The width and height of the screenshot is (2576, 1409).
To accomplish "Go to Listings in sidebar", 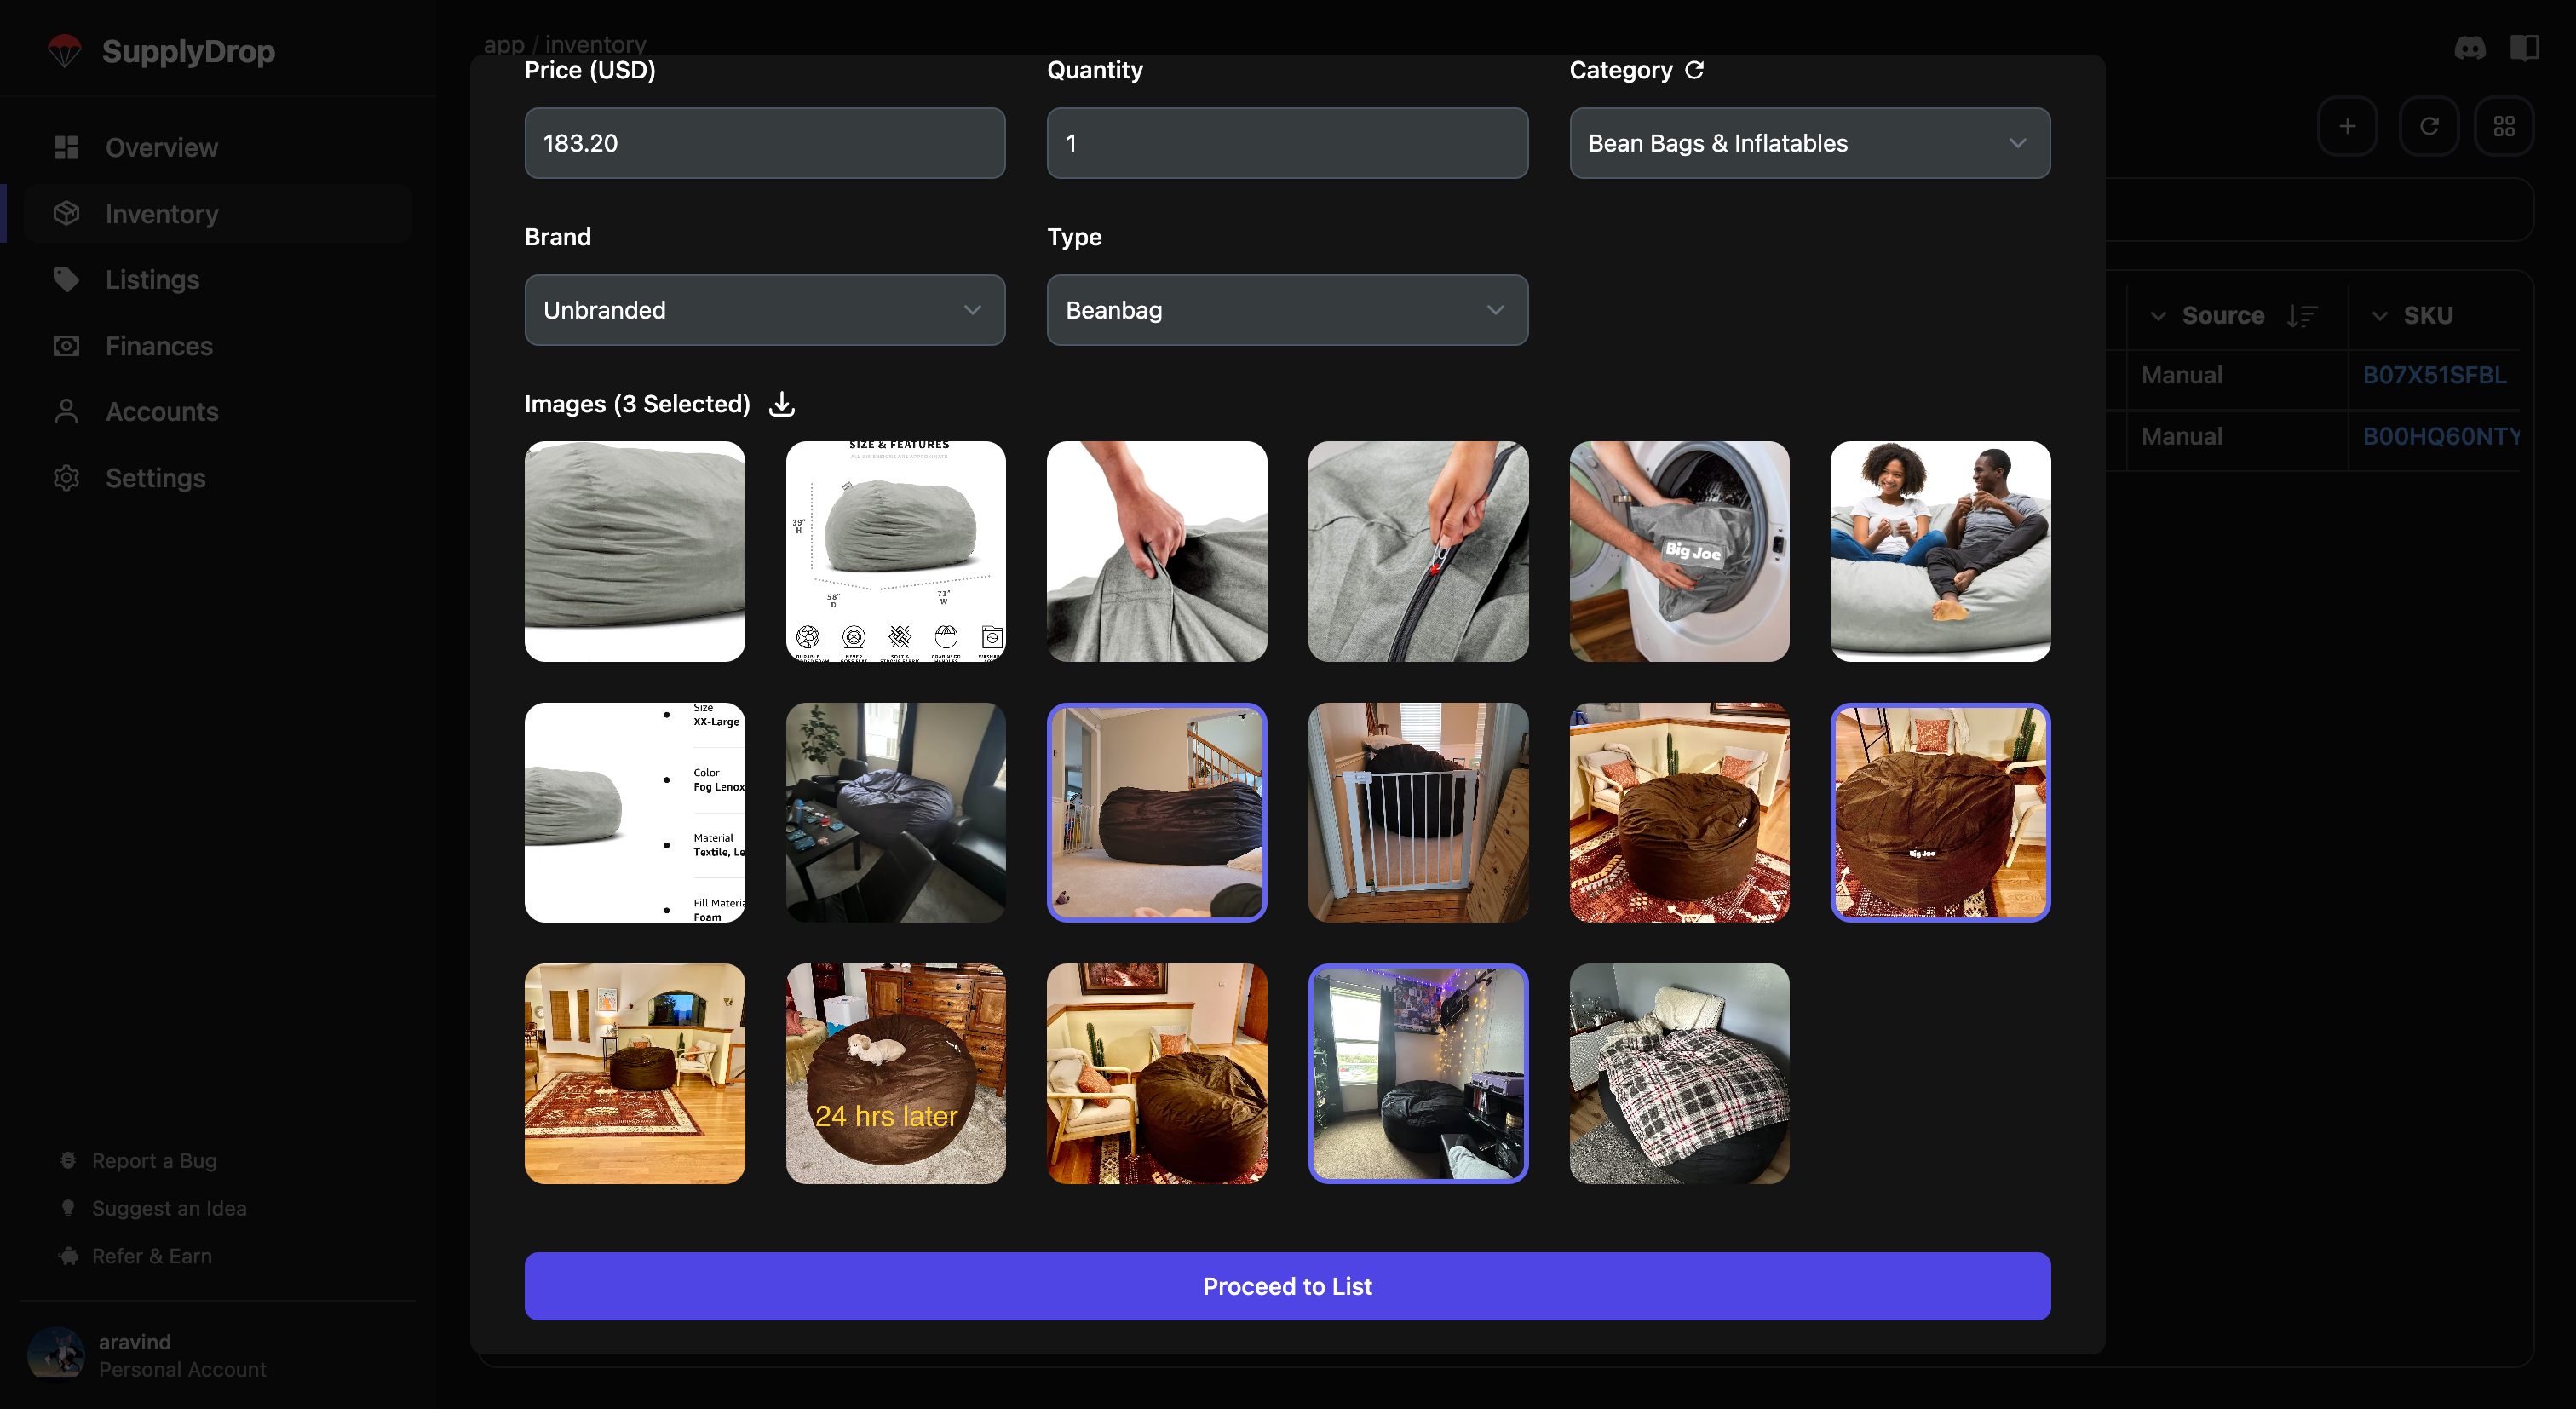I will pyautogui.click(x=152, y=280).
